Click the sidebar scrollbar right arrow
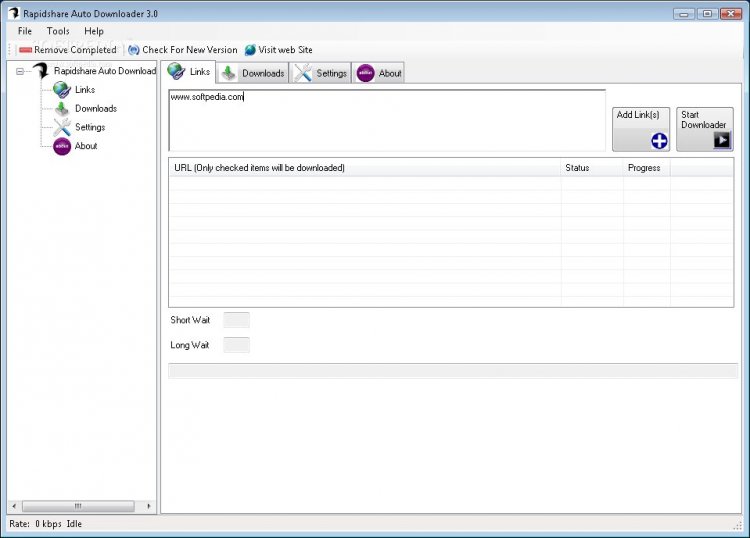The image size is (750, 538). pos(149,506)
